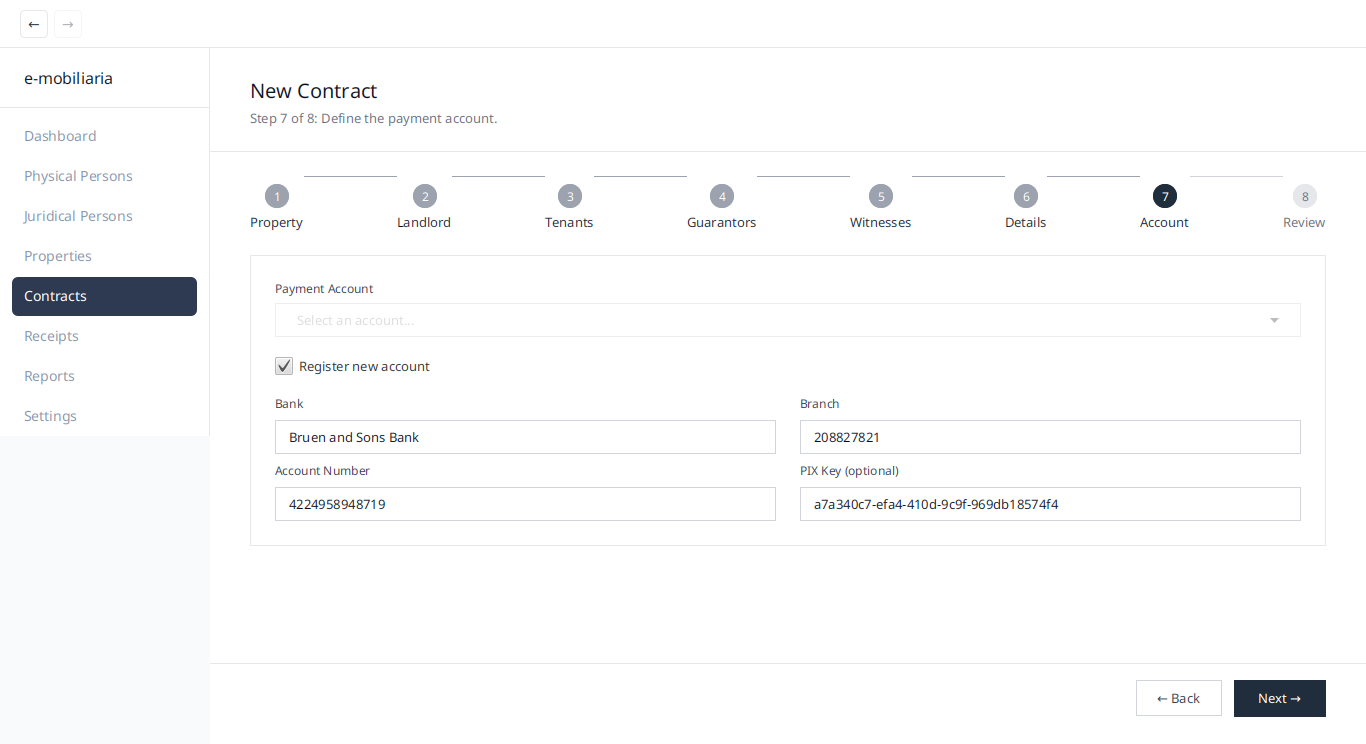Click the Details step label

coord(1026,222)
